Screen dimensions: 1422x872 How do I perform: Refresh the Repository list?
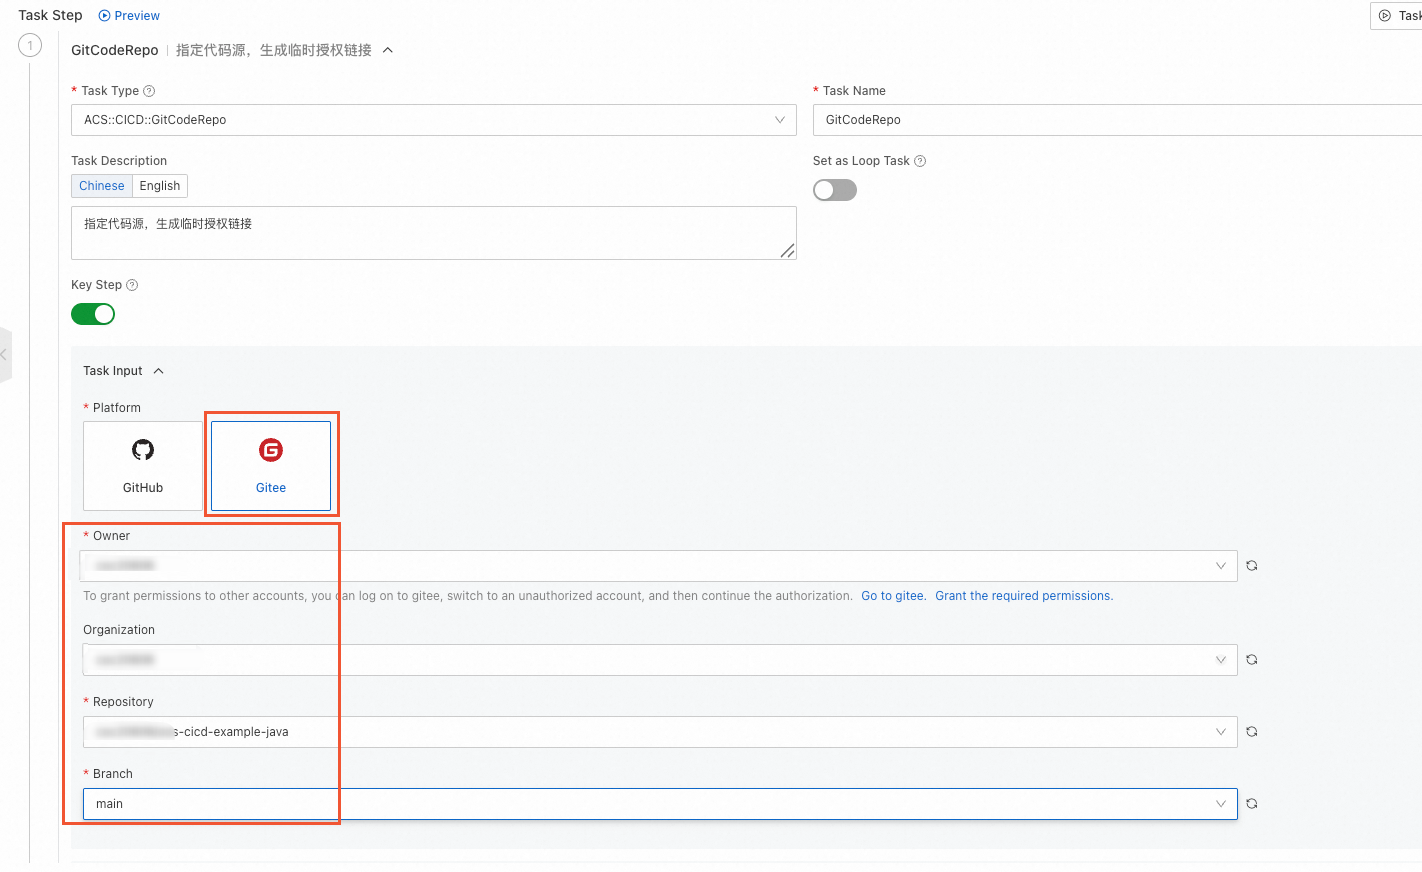click(x=1252, y=732)
